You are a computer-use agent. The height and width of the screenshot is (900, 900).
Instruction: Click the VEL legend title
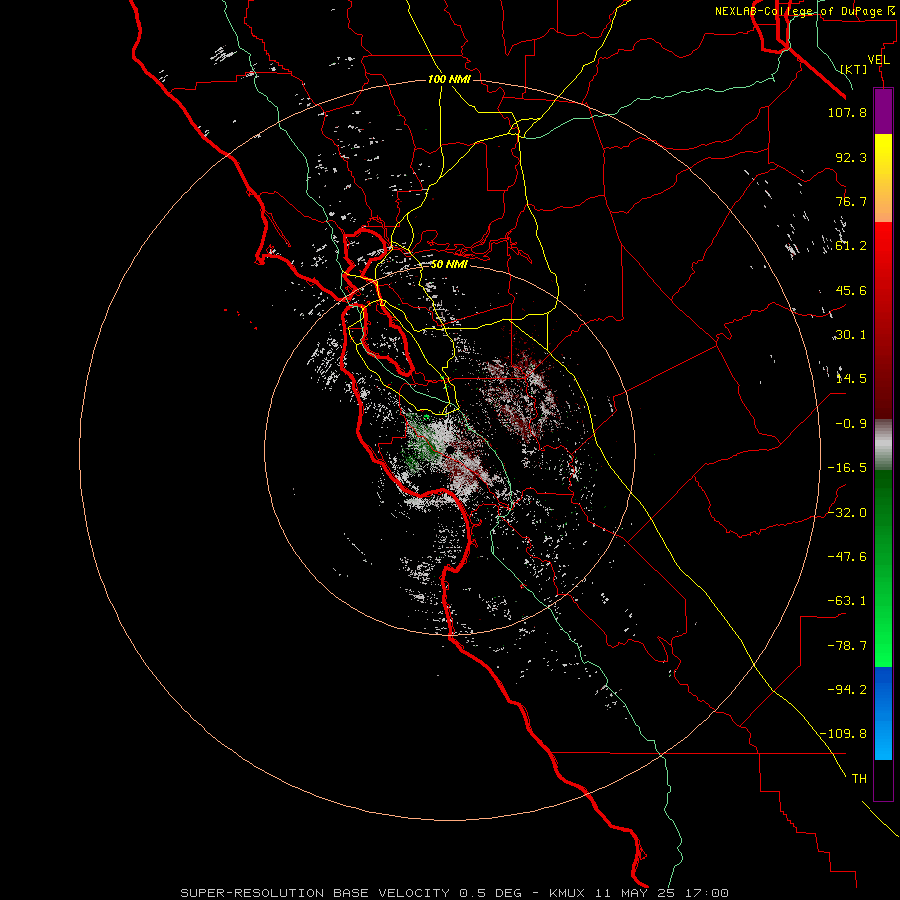pos(878,60)
